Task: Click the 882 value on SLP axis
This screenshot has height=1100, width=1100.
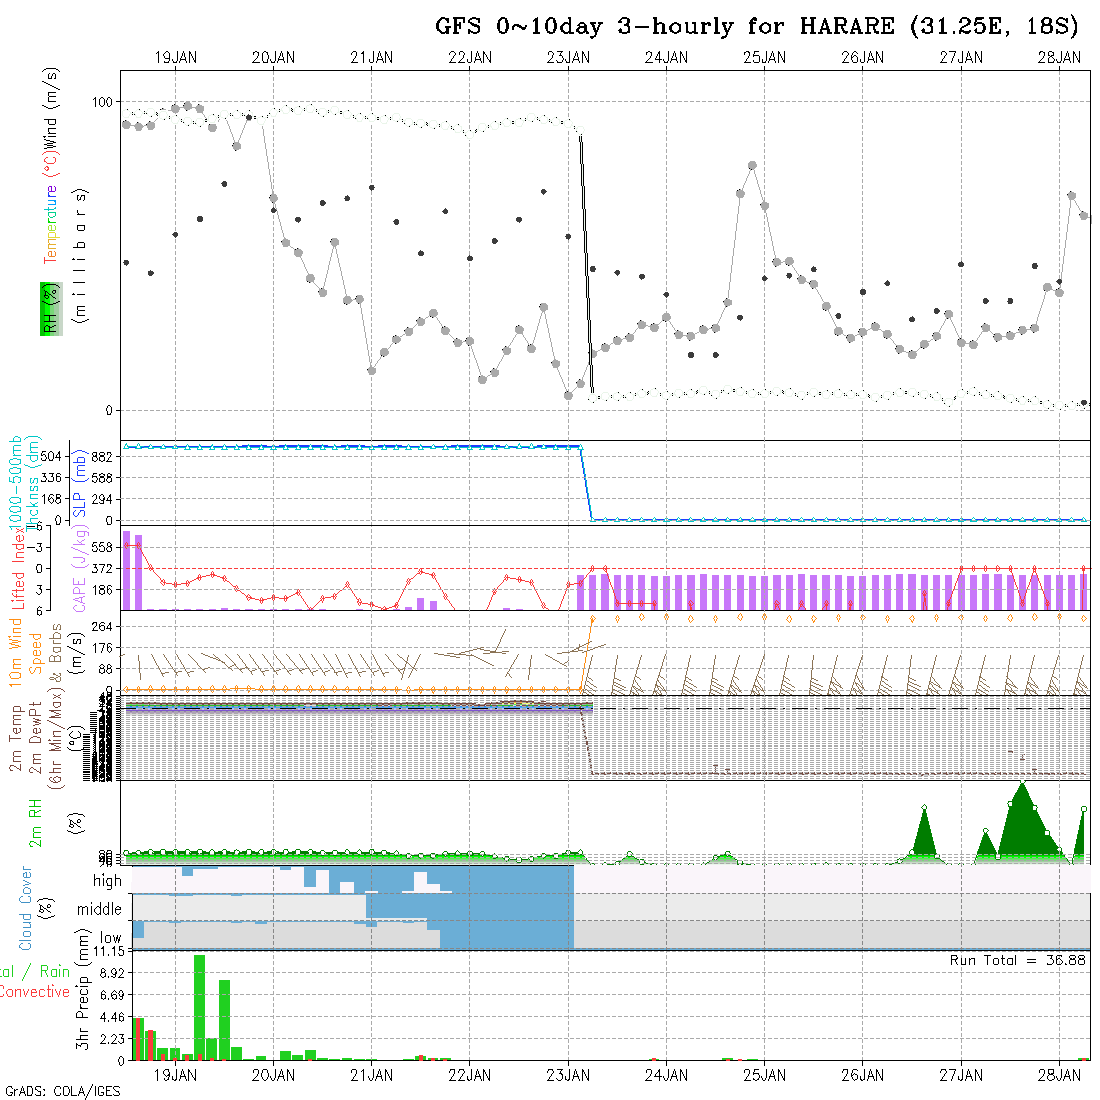Action: tap(105, 456)
